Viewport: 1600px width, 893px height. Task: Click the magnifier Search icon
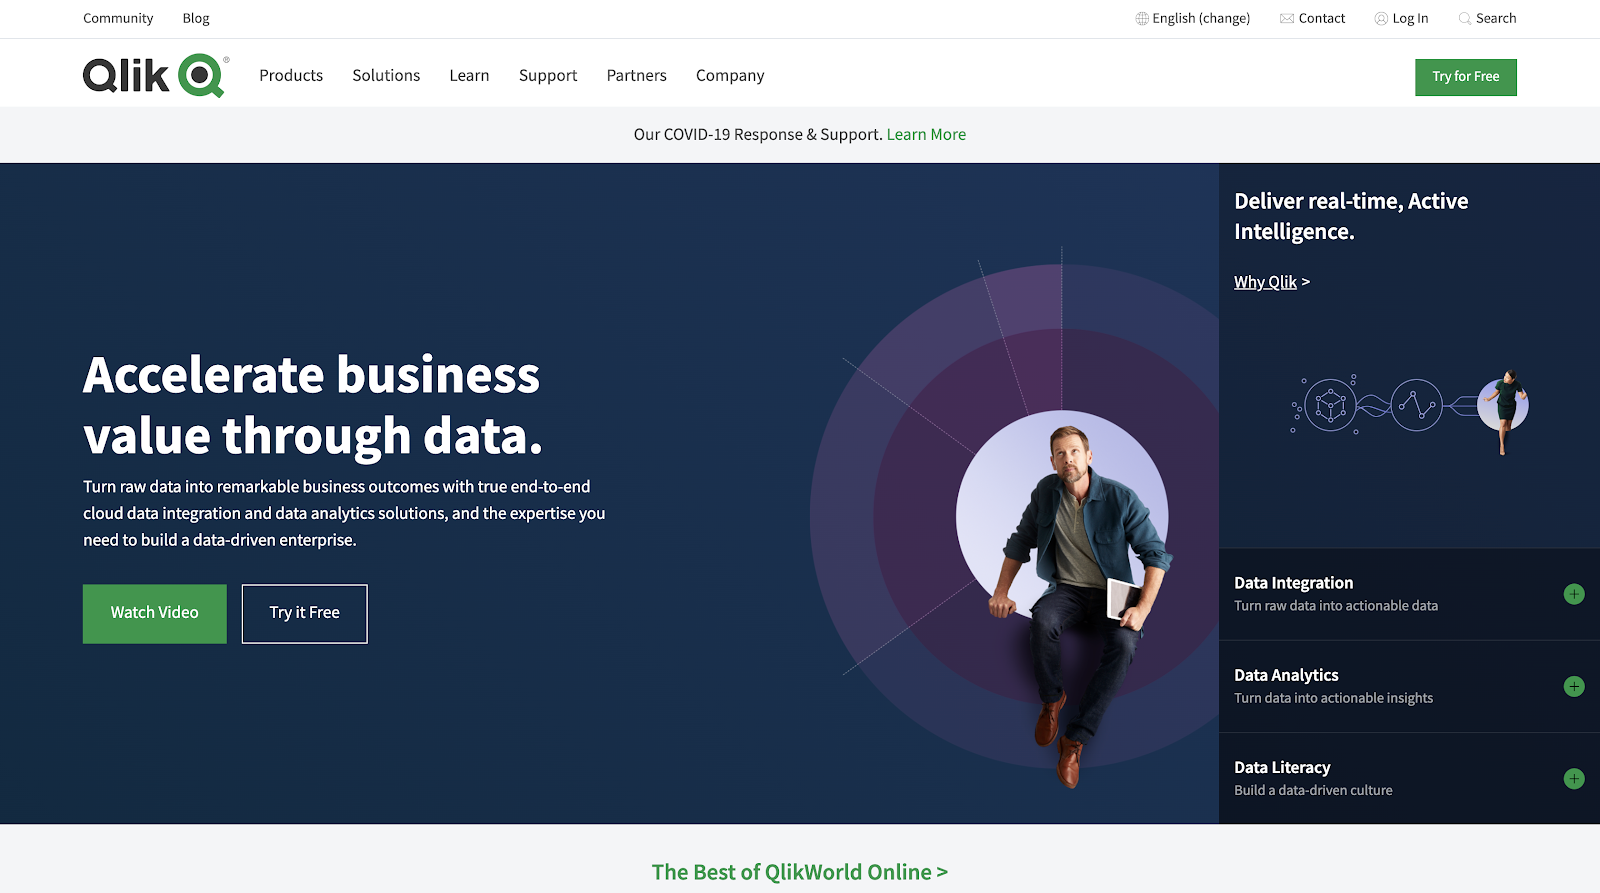(x=1465, y=18)
